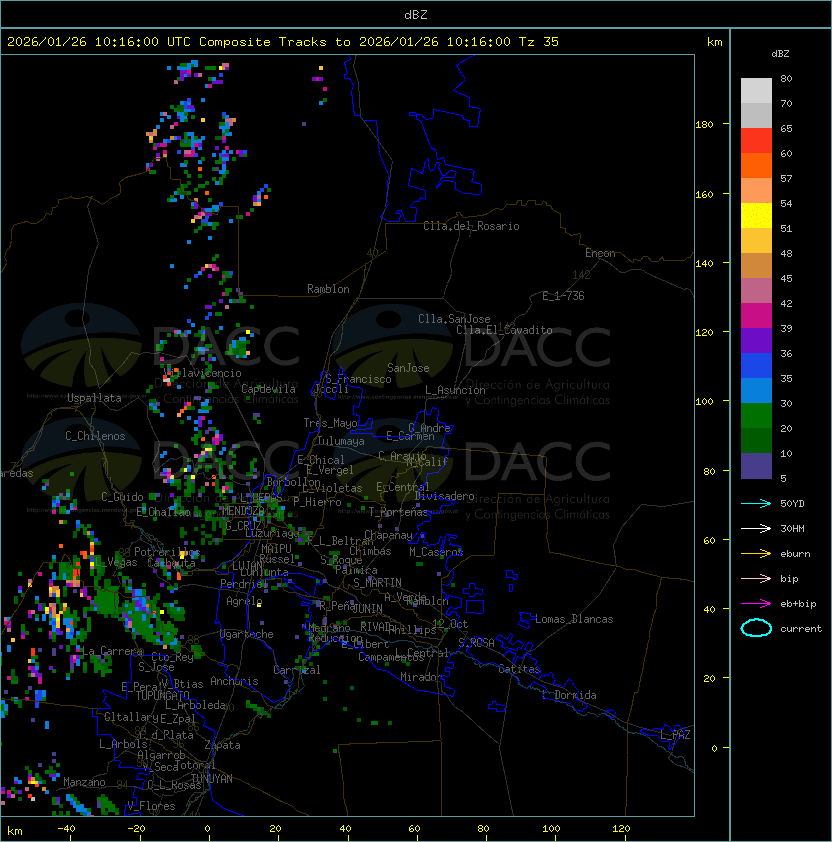The height and width of the screenshot is (842, 832).
Task: Click the '180' tick on the right axis
Action: coord(704,124)
